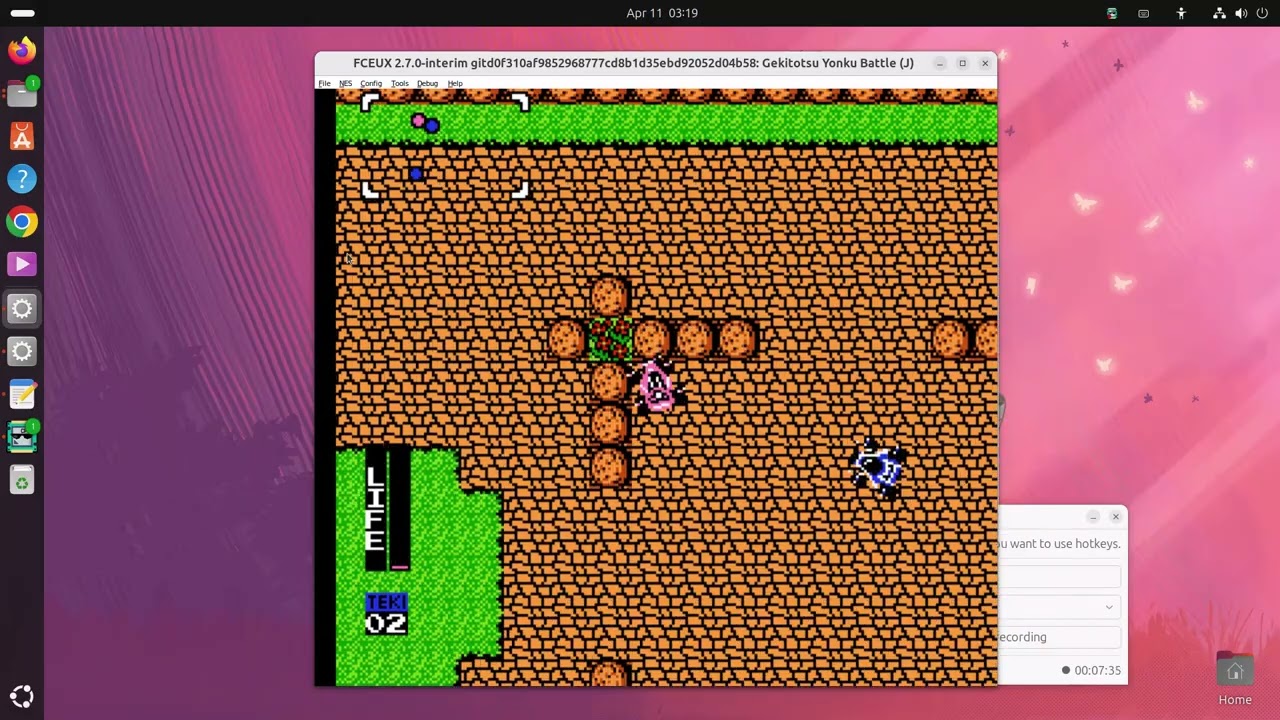Click the recording button in the recorder window
This screenshot has height=720, width=1280.
click(1060, 637)
